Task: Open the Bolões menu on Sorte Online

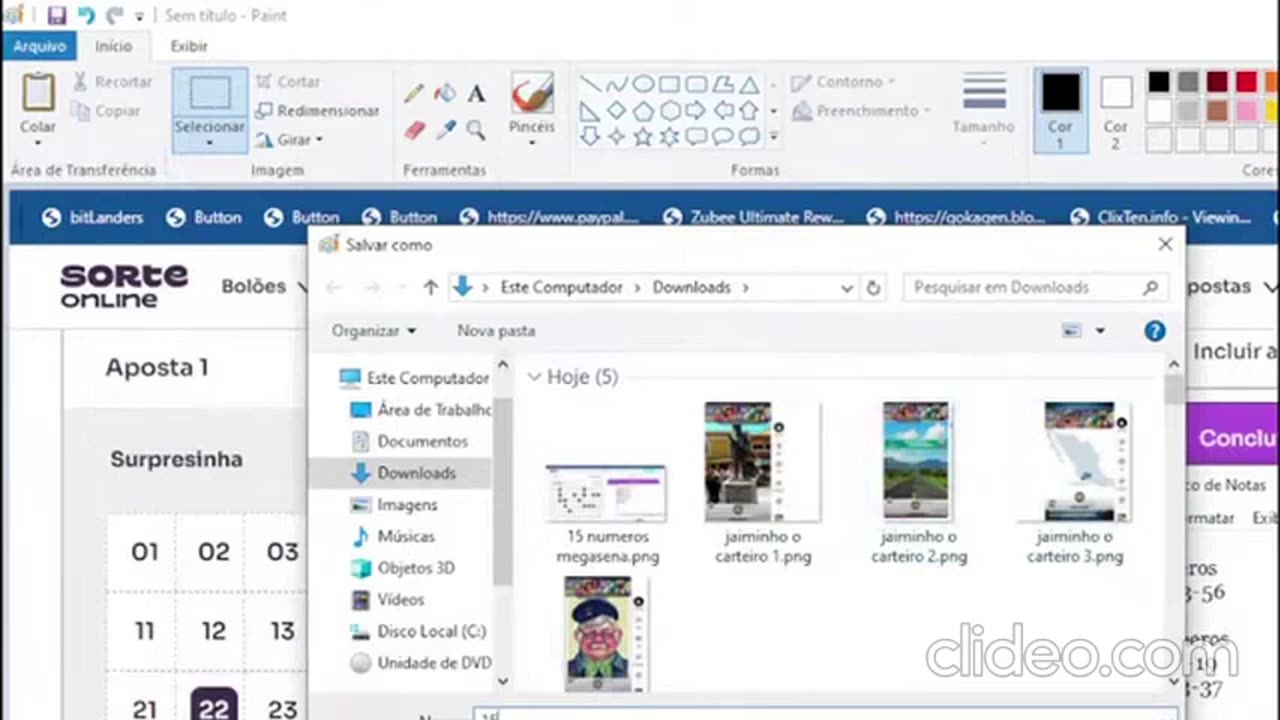Action: (263, 286)
